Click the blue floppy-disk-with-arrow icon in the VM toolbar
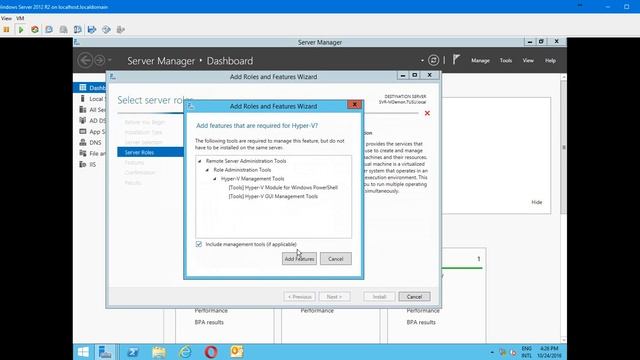Viewport: 640px width, 360px height. click(92, 29)
